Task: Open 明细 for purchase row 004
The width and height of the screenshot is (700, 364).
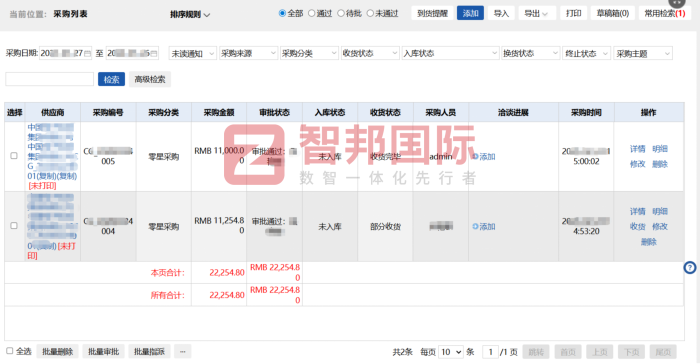Action: (660, 211)
